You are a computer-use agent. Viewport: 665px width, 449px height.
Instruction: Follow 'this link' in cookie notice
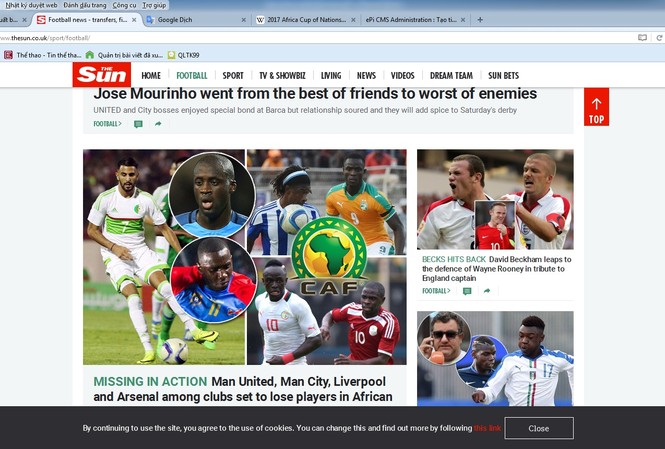click(x=487, y=428)
